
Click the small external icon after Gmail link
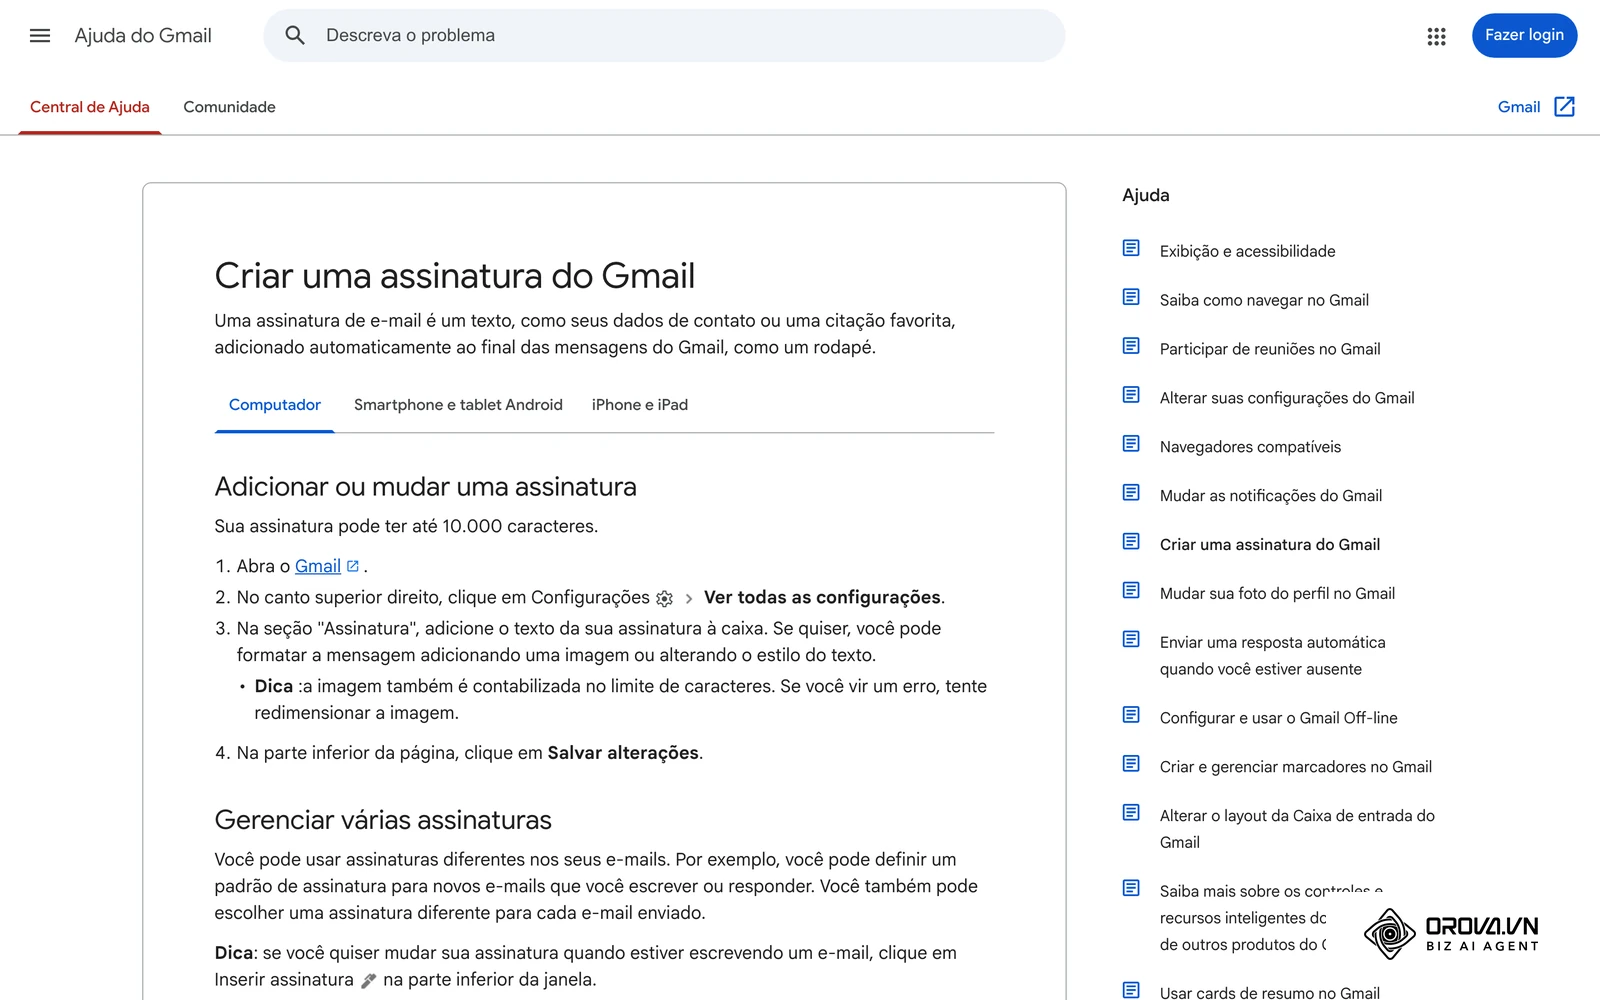coord(353,566)
